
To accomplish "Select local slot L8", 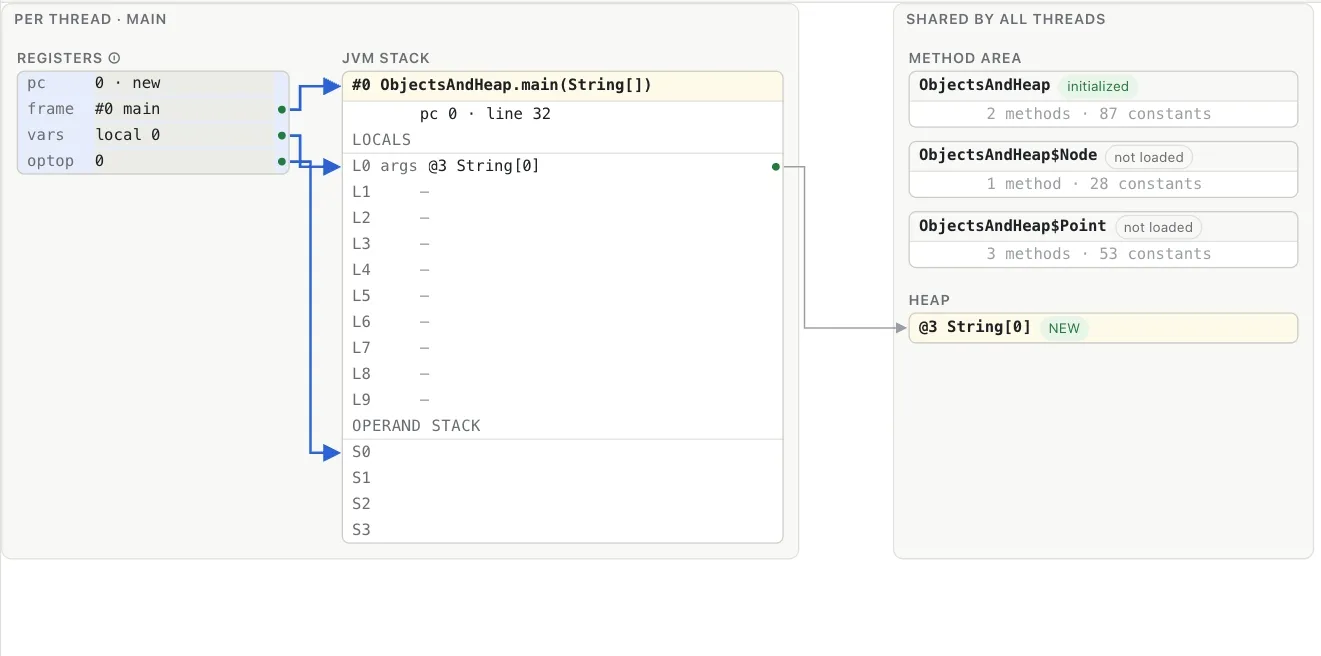I will click(562, 374).
